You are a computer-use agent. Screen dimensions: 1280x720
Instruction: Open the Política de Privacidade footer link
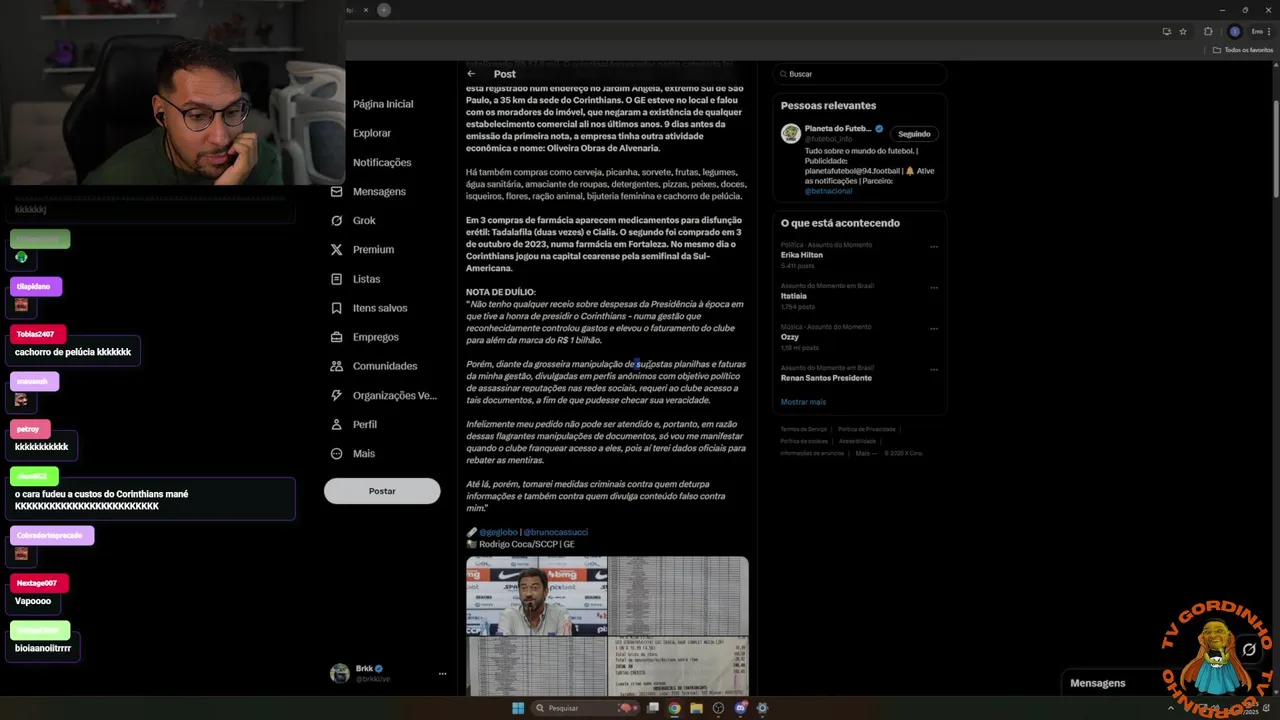tap(867, 429)
